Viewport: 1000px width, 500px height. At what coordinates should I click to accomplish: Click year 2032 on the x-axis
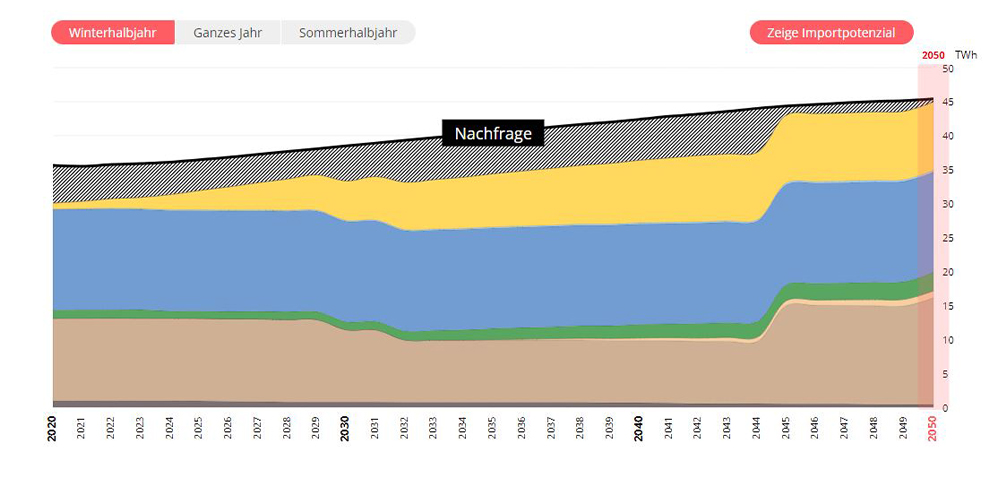pyautogui.click(x=403, y=429)
